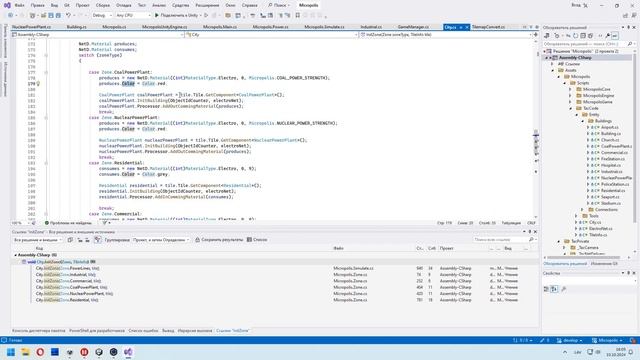Click the undo arrow in the toolbar

[x=68, y=15]
